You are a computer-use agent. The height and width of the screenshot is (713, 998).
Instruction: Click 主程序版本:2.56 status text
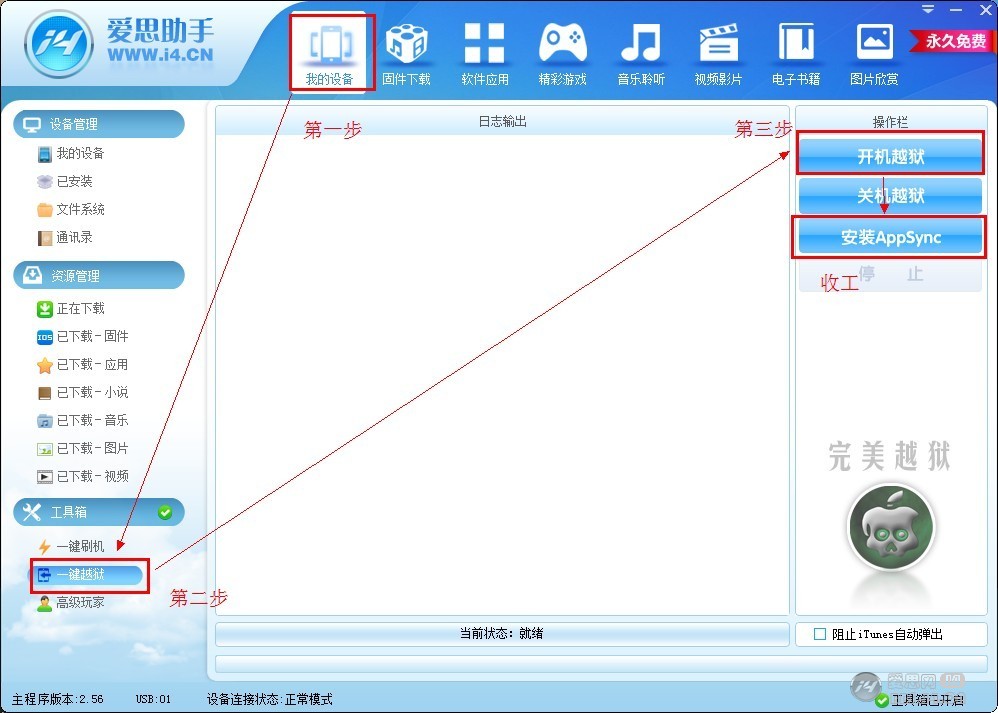pos(58,699)
